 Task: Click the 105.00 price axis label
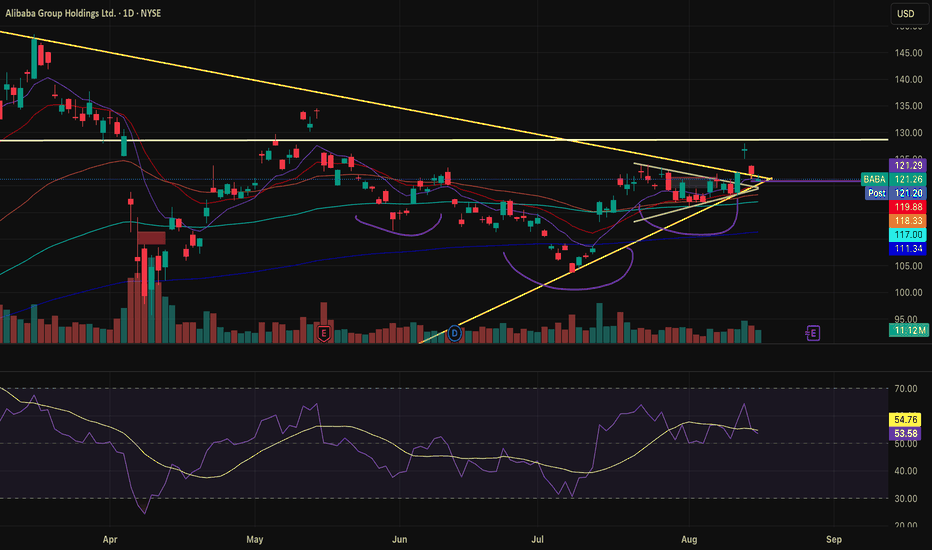[x=908, y=266]
